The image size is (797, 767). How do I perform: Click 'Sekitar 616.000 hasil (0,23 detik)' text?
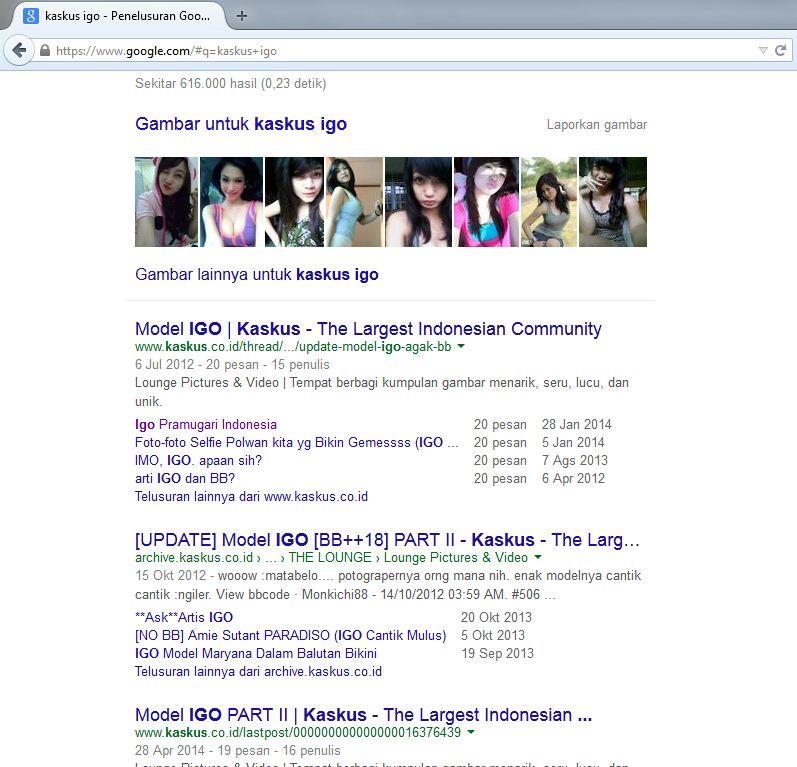(x=231, y=83)
